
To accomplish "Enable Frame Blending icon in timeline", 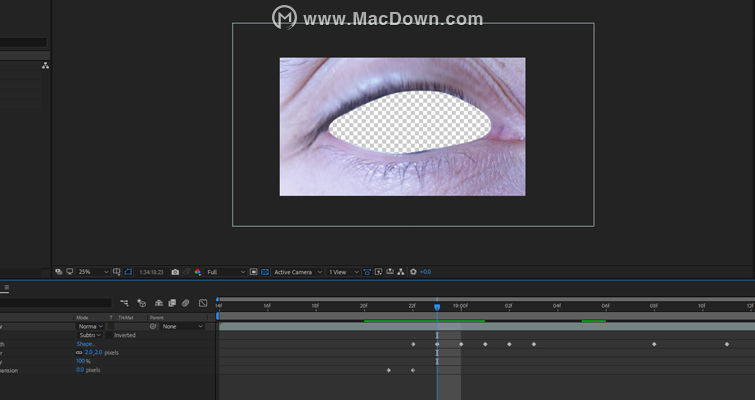I will click(x=172, y=303).
